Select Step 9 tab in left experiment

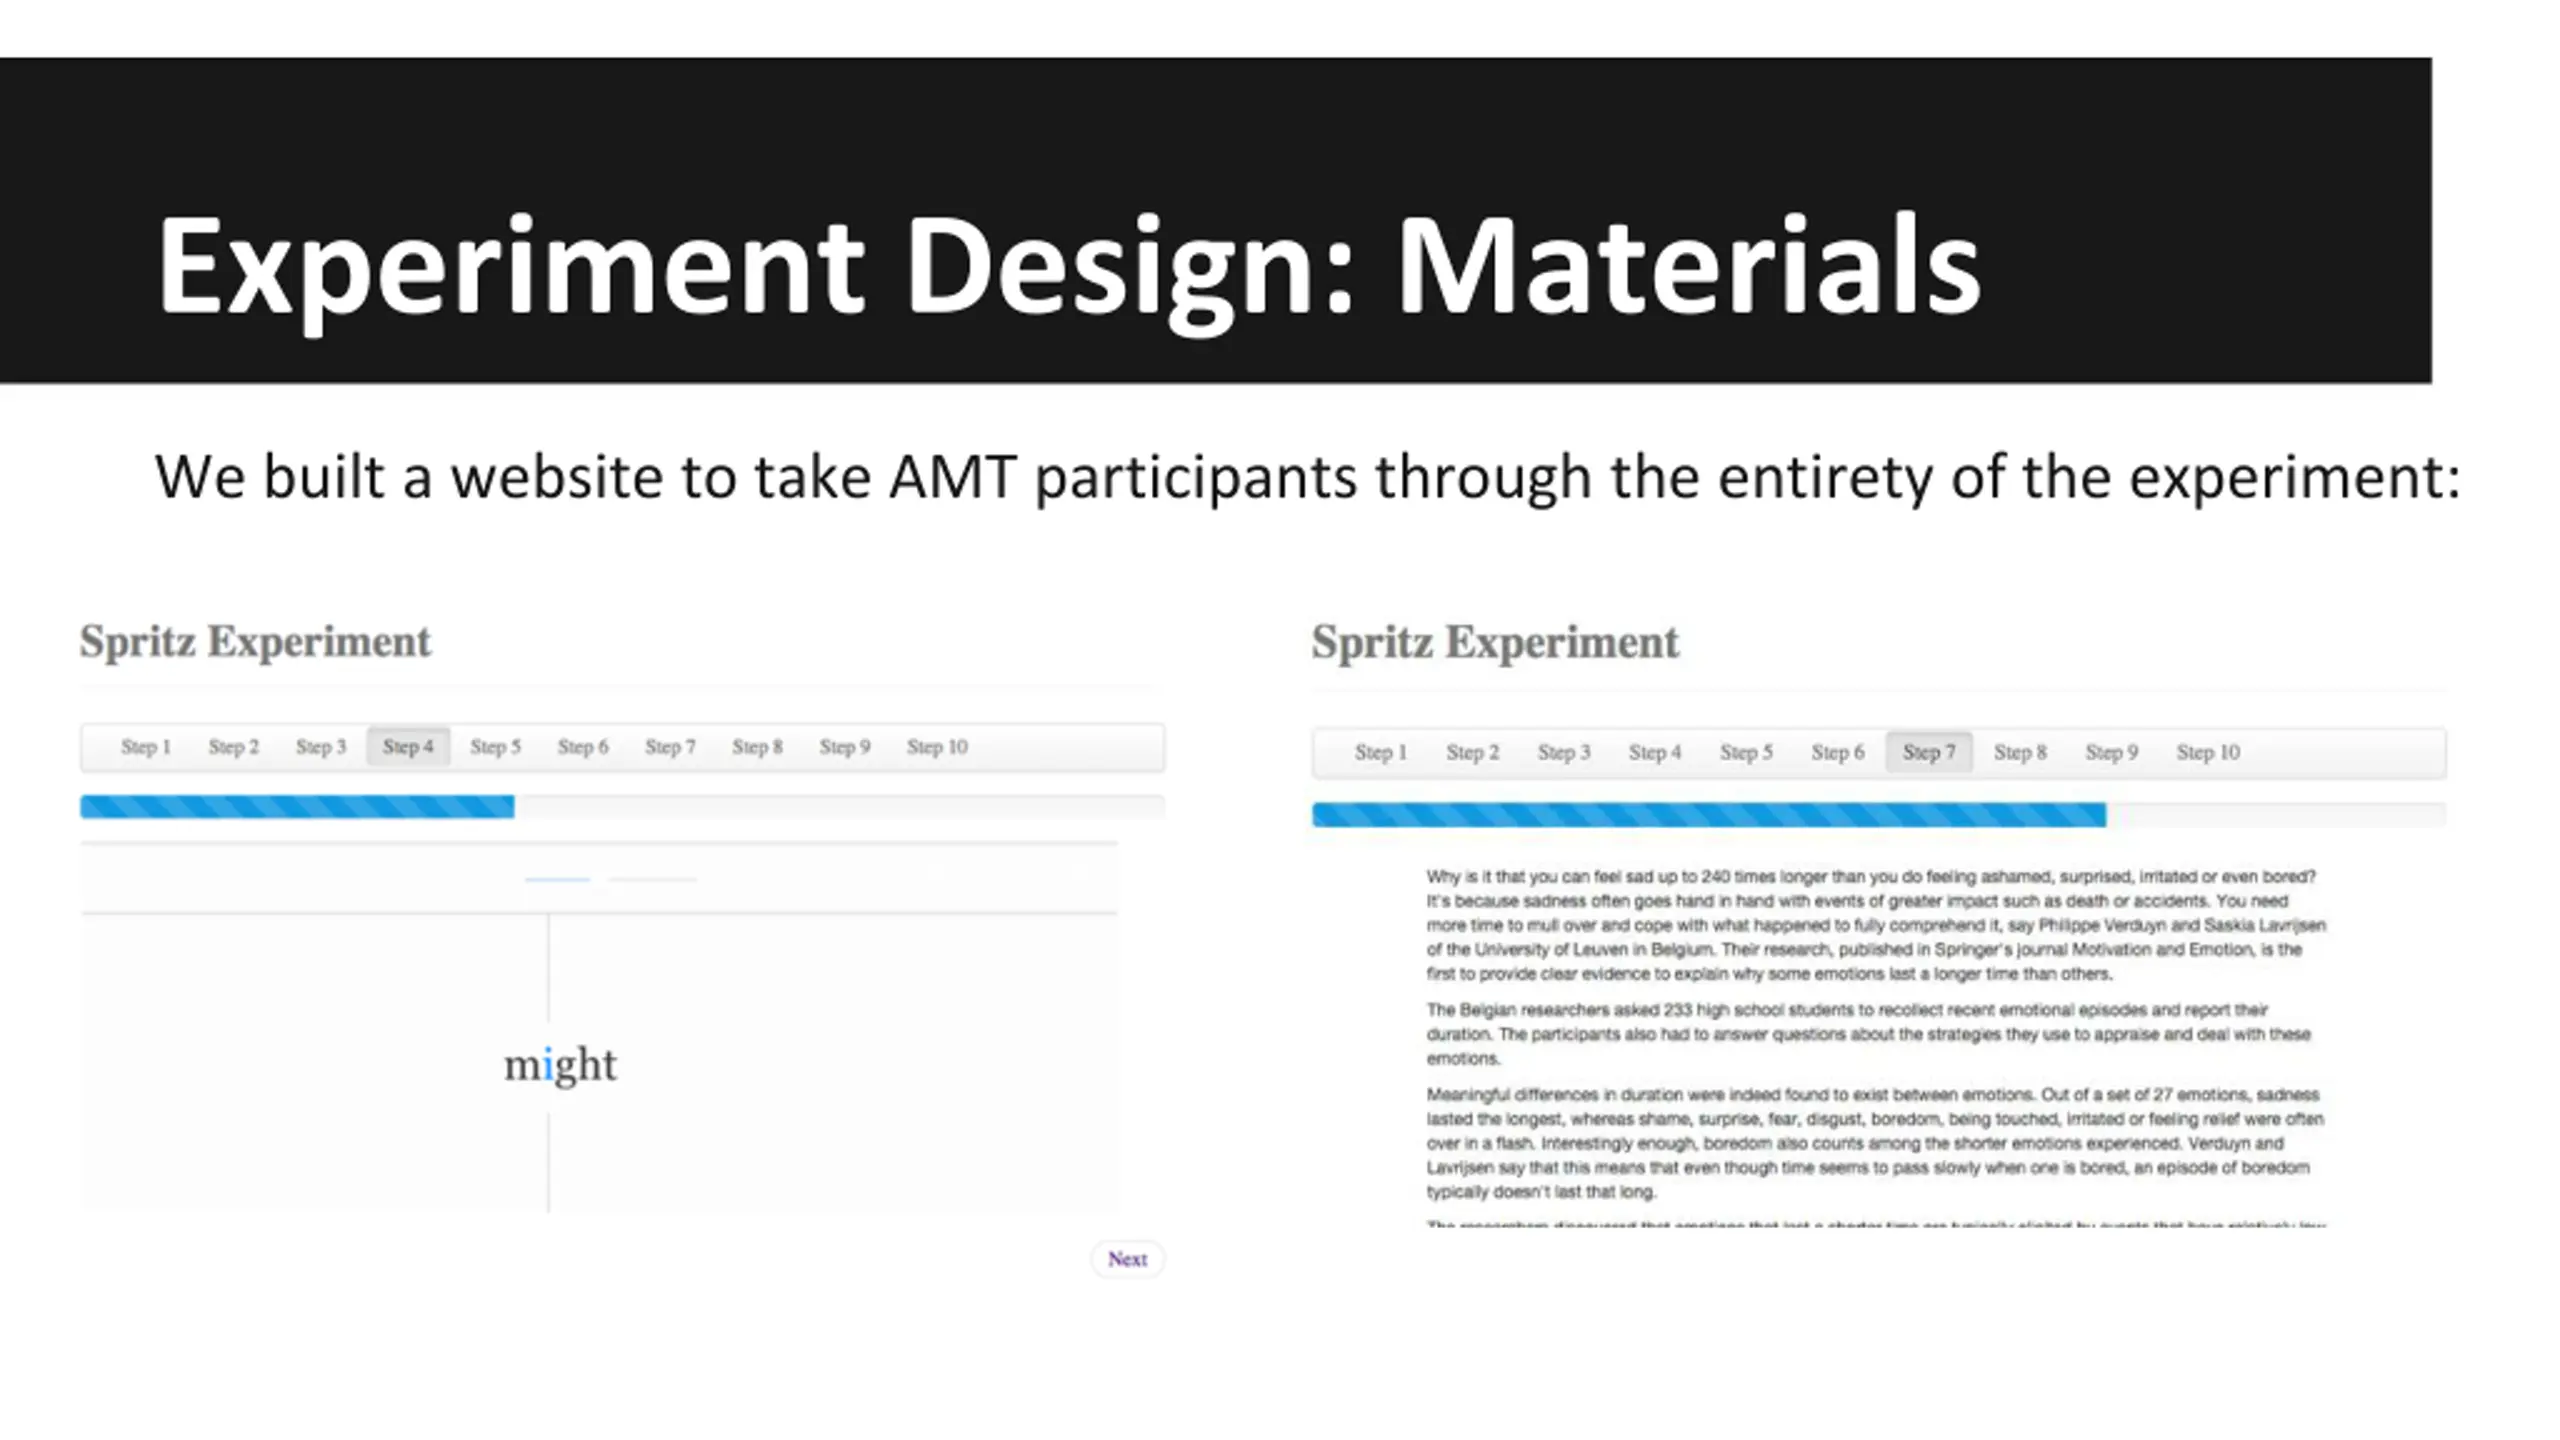pos(845,747)
